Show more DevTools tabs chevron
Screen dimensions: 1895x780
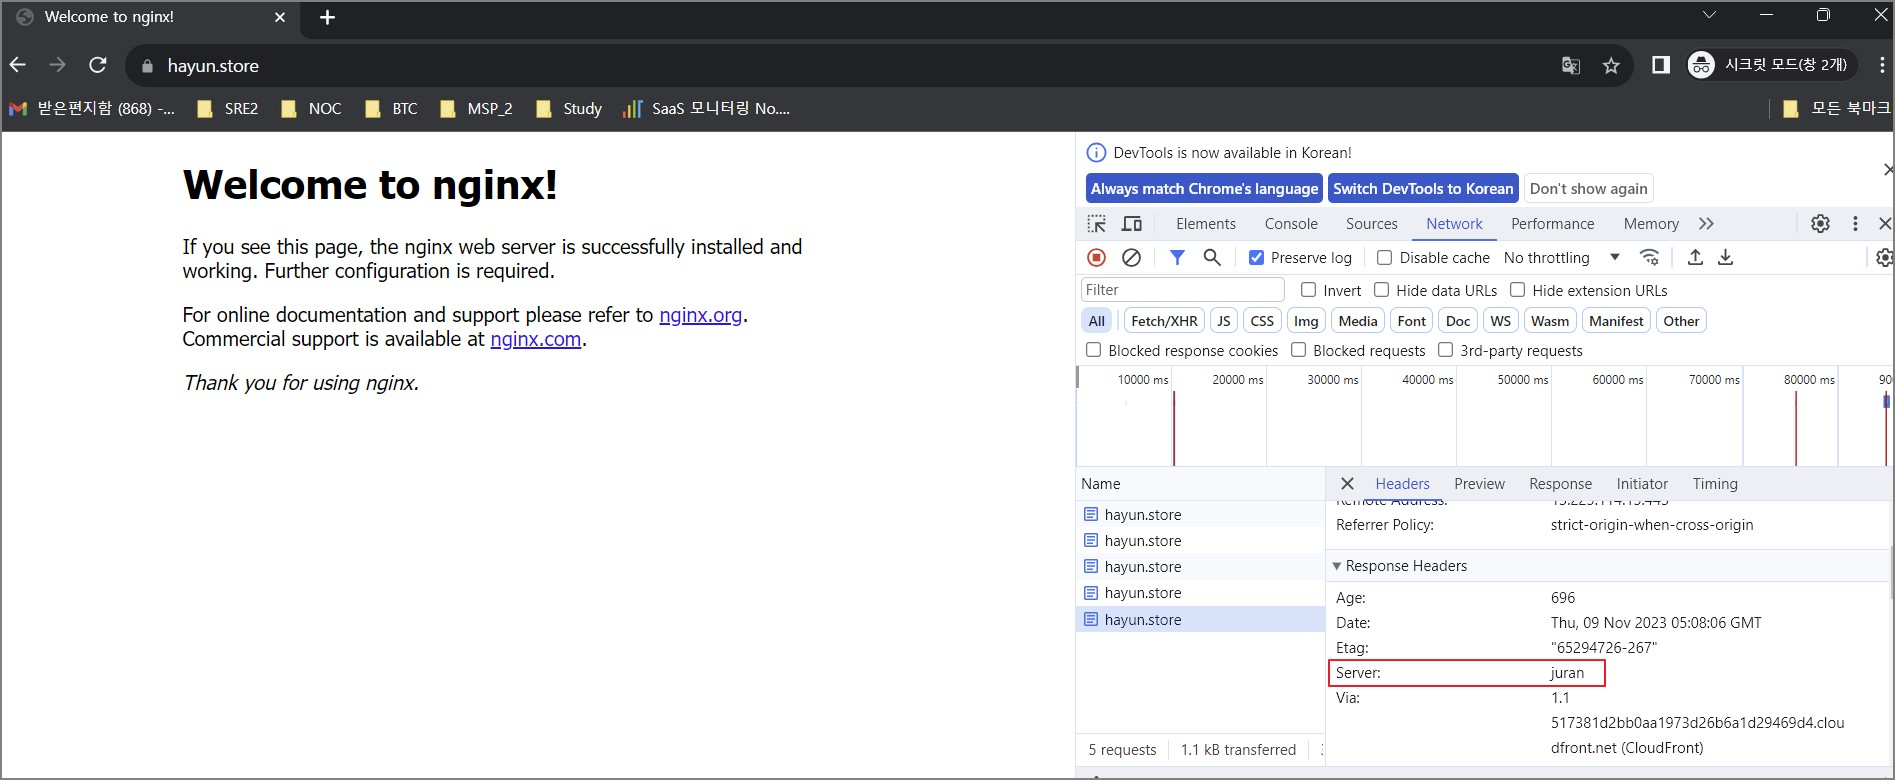click(1706, 224)
